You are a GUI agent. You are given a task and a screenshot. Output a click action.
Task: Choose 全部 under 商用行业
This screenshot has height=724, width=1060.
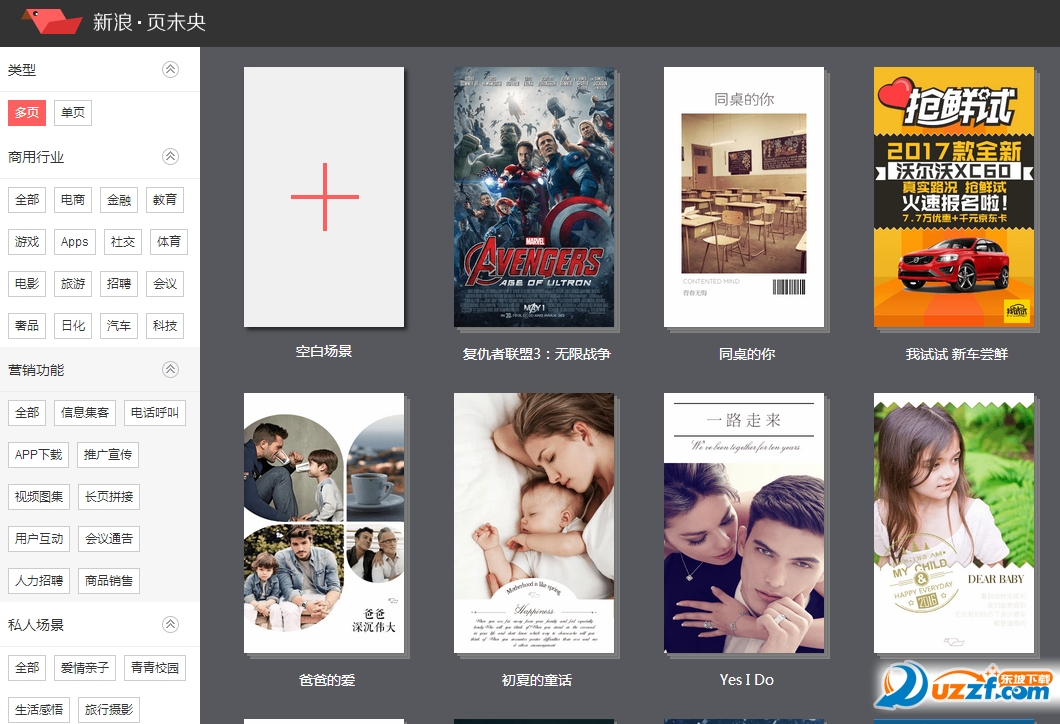pyautogui.click(x=27, y=200)
